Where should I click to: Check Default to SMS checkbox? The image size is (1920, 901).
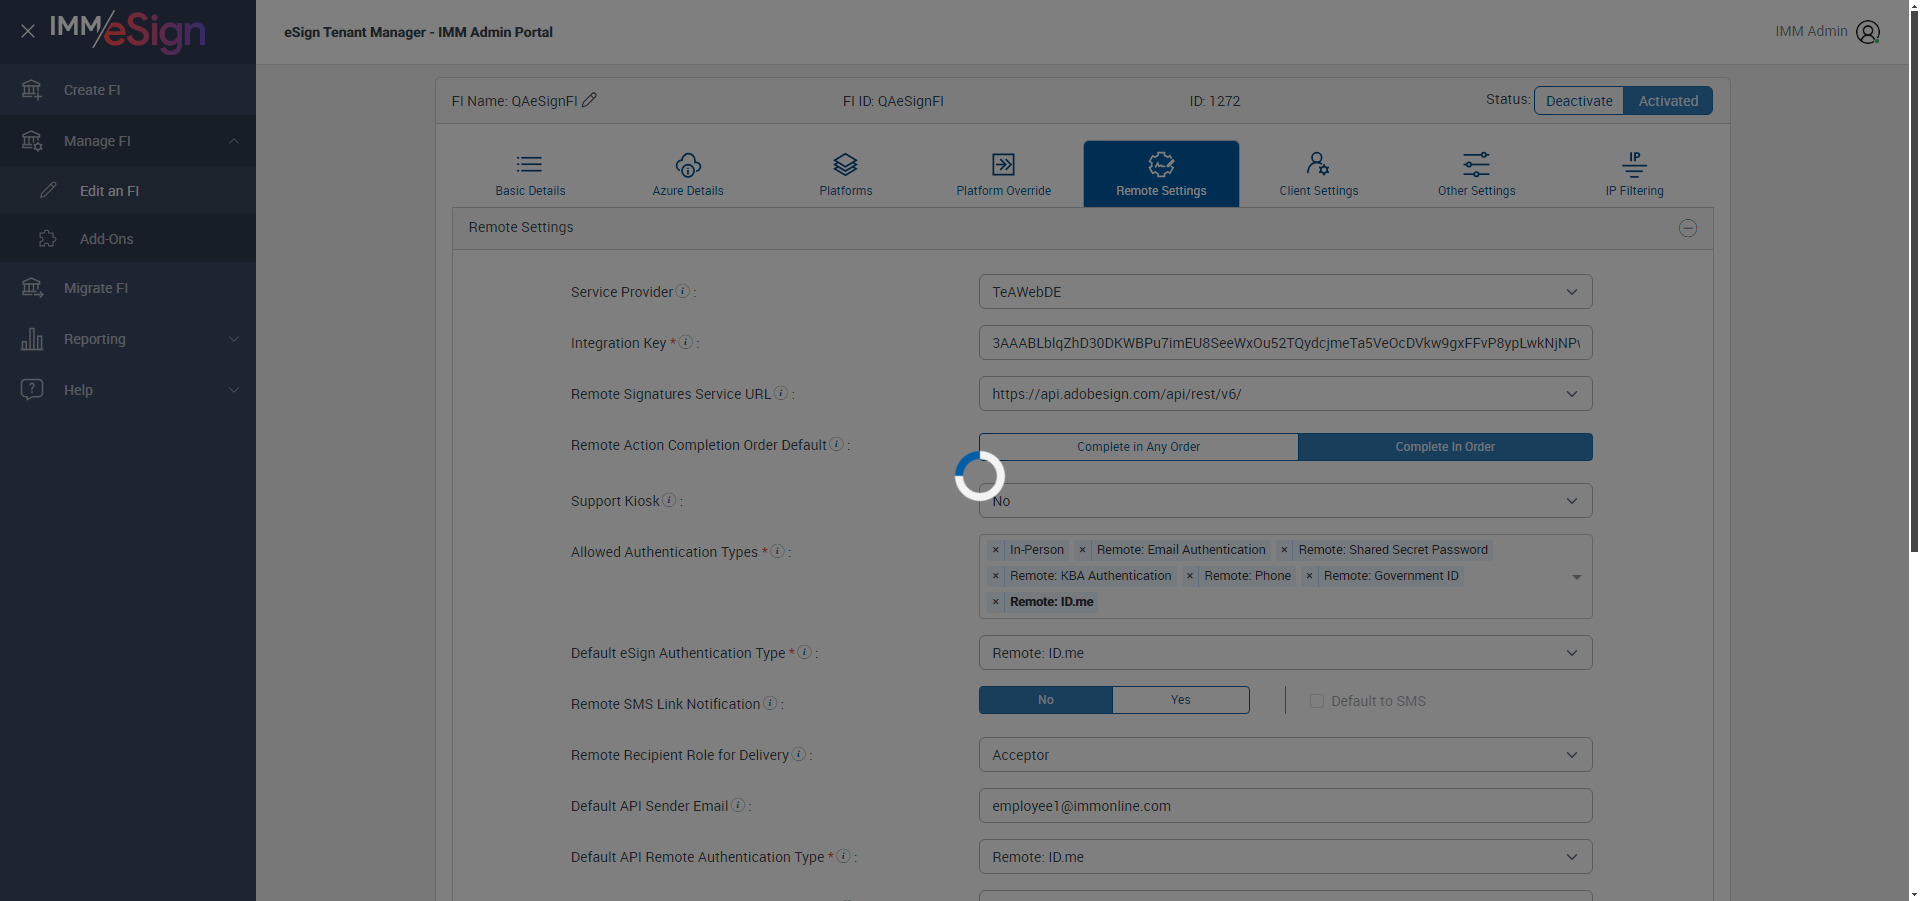coord(1317,701)
